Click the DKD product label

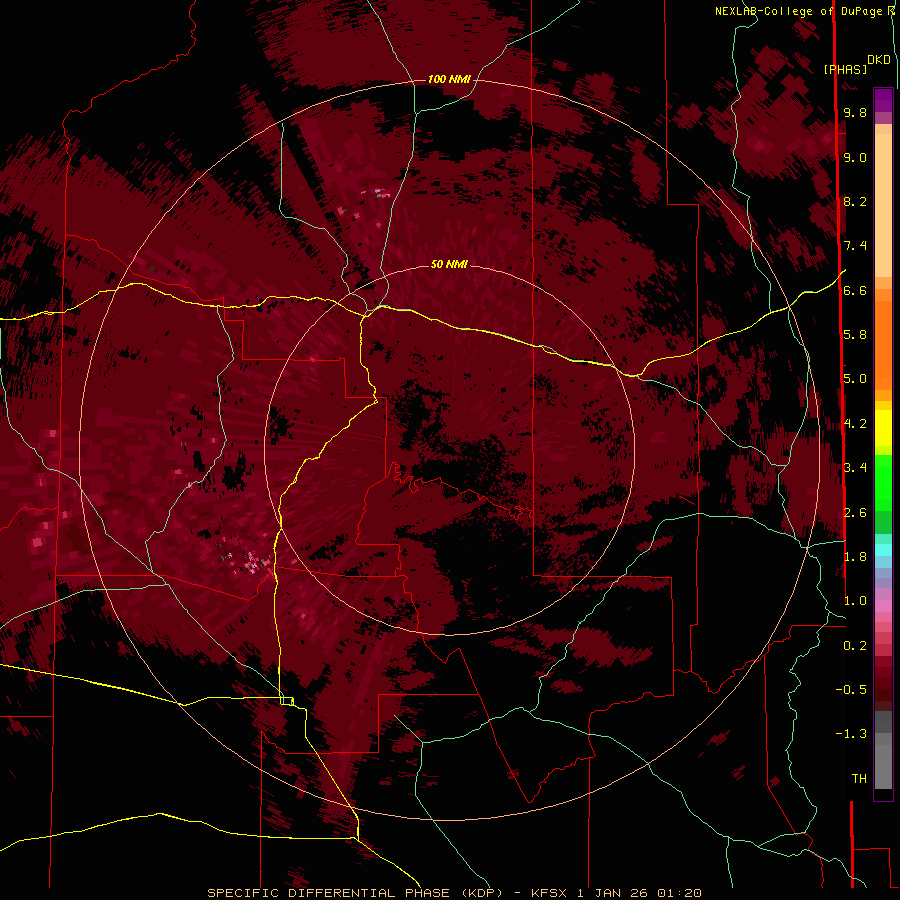879,60
